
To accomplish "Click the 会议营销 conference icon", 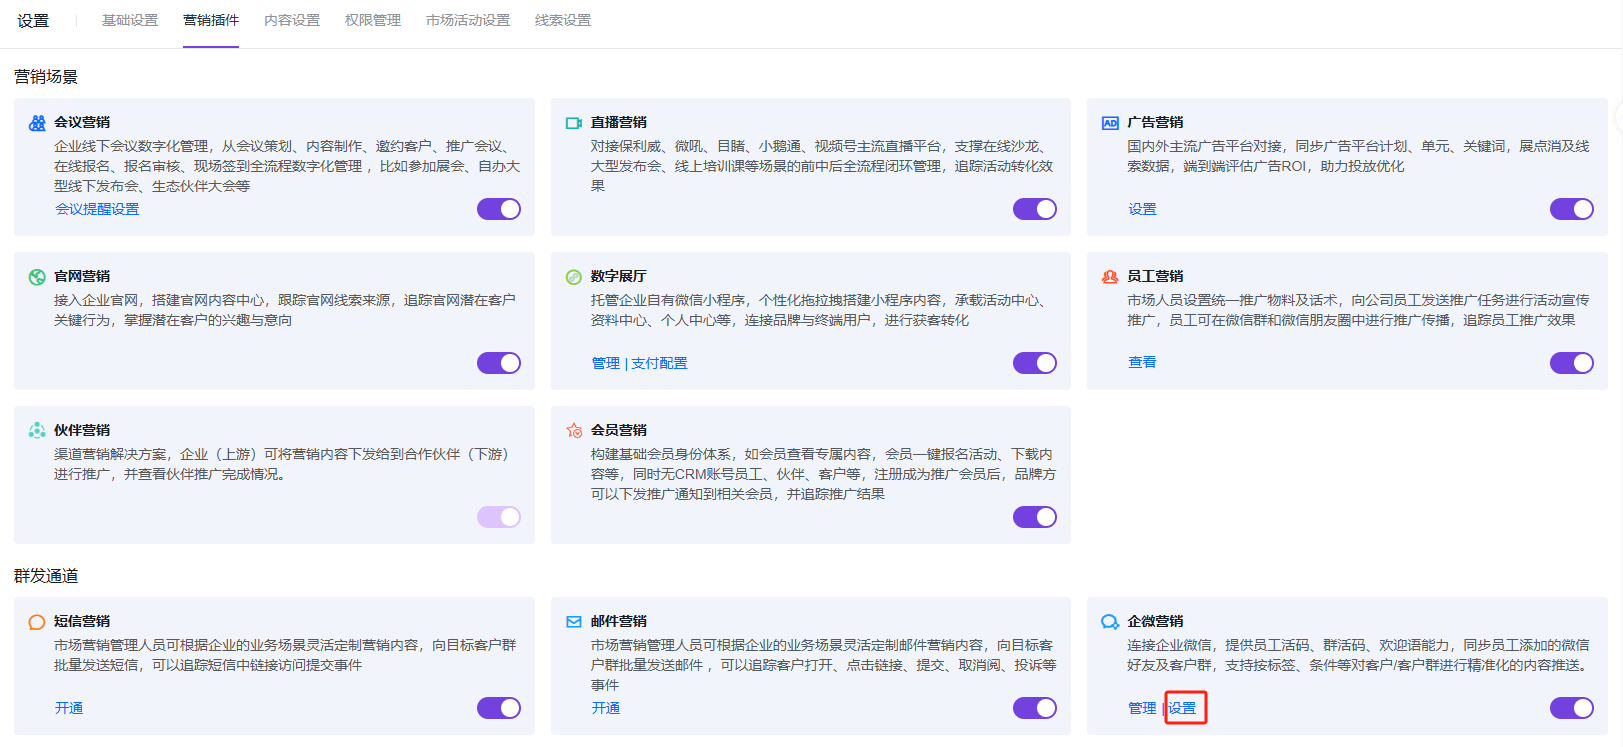I will [37, 123].
